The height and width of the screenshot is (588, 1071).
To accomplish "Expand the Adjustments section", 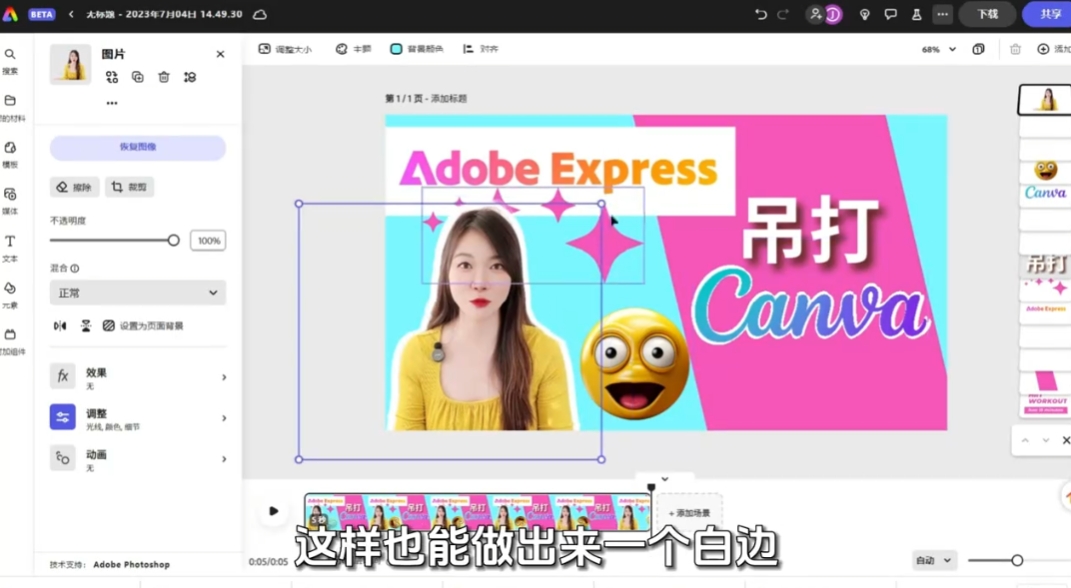I will coord(138,418).
